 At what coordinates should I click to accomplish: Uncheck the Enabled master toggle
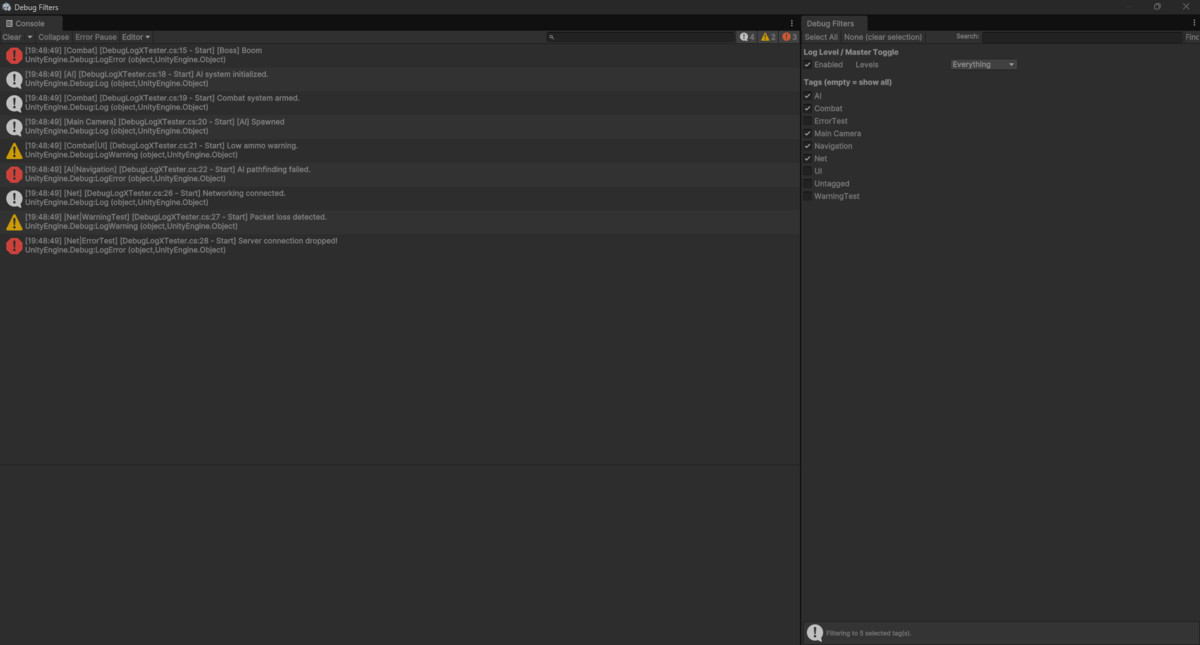coord(808,64)
